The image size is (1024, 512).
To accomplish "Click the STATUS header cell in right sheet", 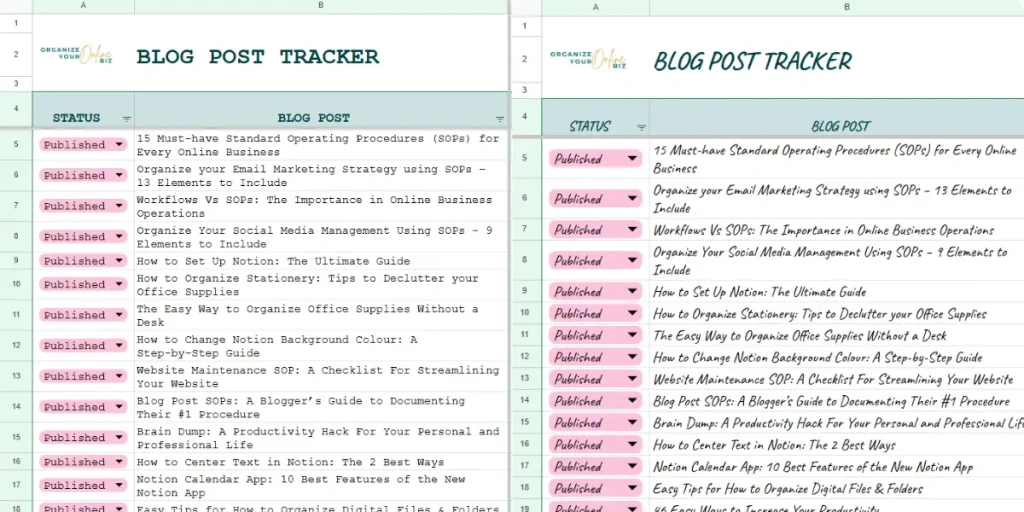I will point(596,118).
